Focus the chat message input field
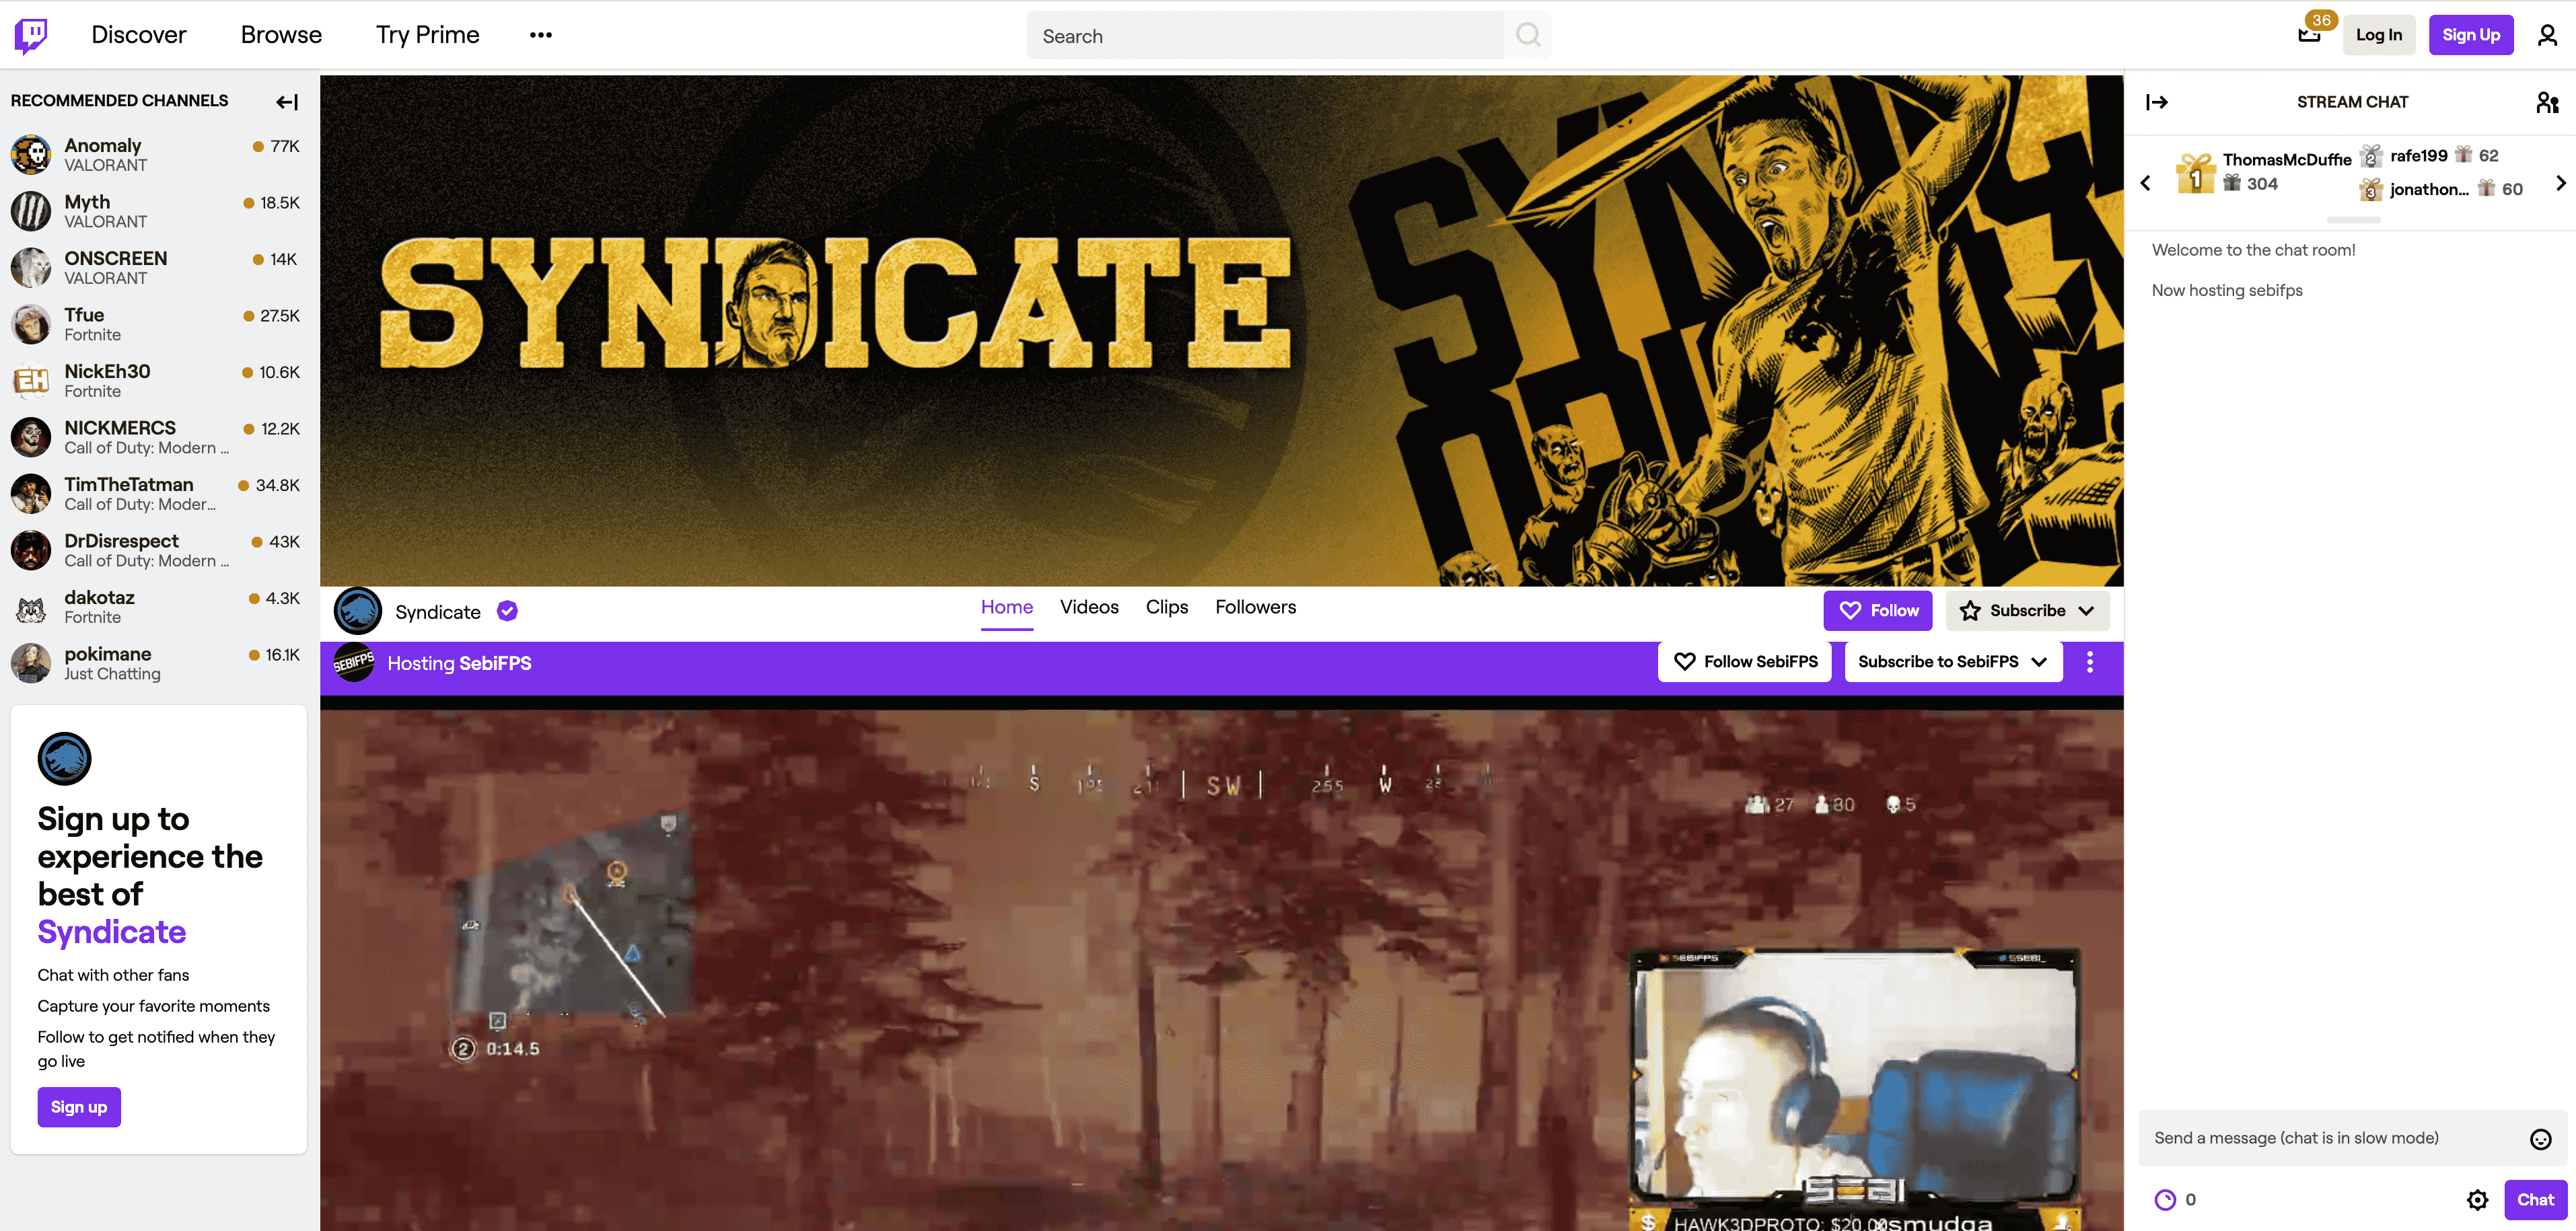This screenshot has width=2576, height=1231. [x=2330, y=1138]
